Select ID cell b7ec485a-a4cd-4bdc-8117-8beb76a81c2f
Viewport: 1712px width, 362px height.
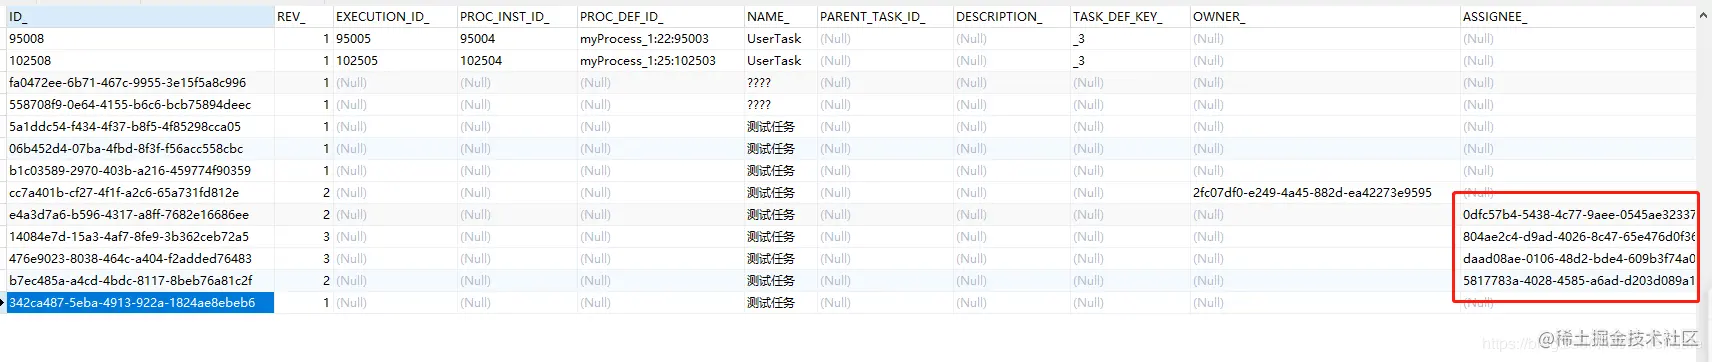pos(140,281)
